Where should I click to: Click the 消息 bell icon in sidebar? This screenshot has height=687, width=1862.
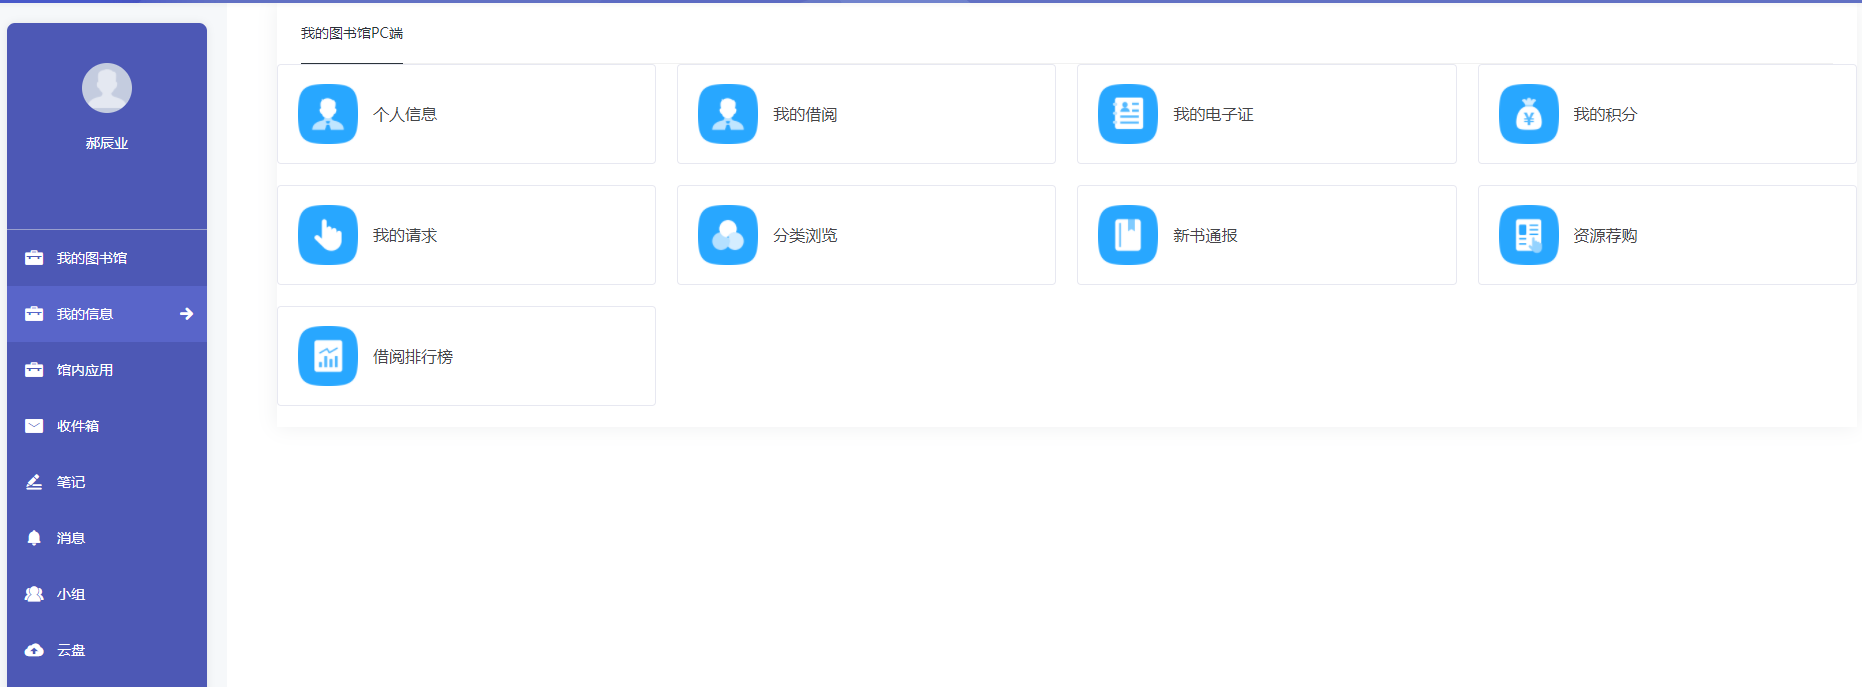[x=34, y=538]
